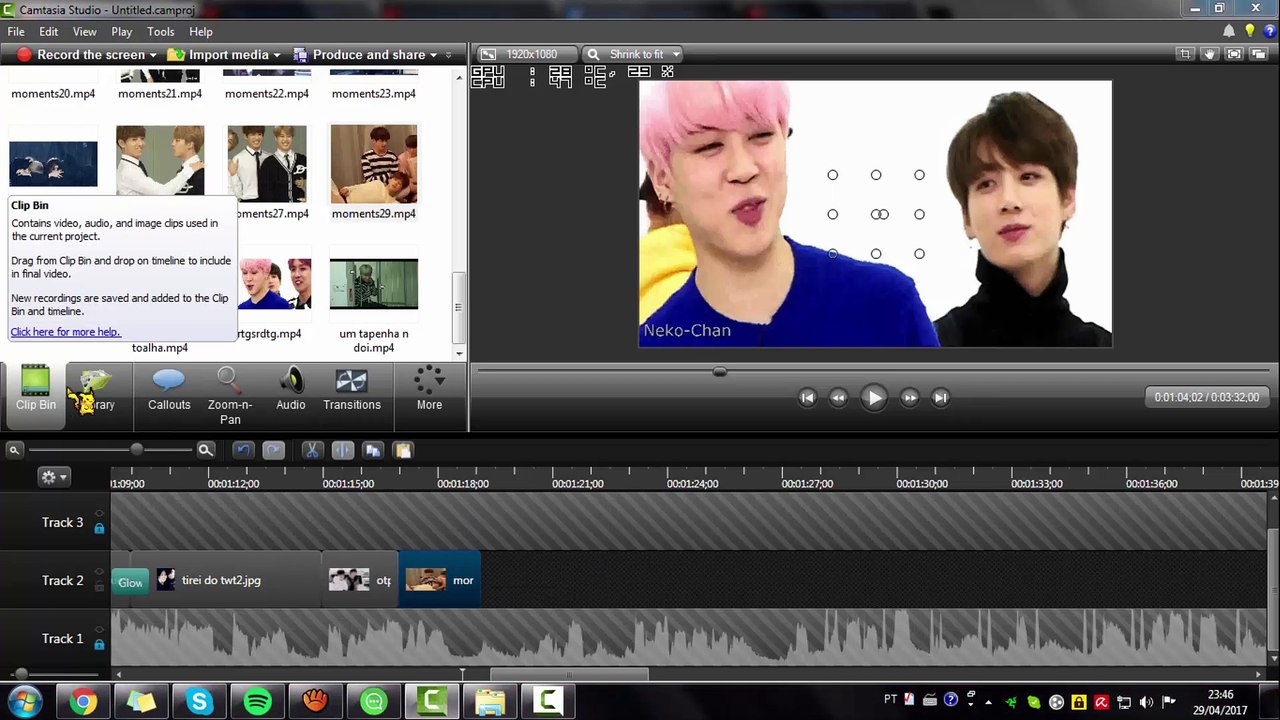Open Spotify from the taskbar
1280x720 pixels.
[x=257, y=702]
